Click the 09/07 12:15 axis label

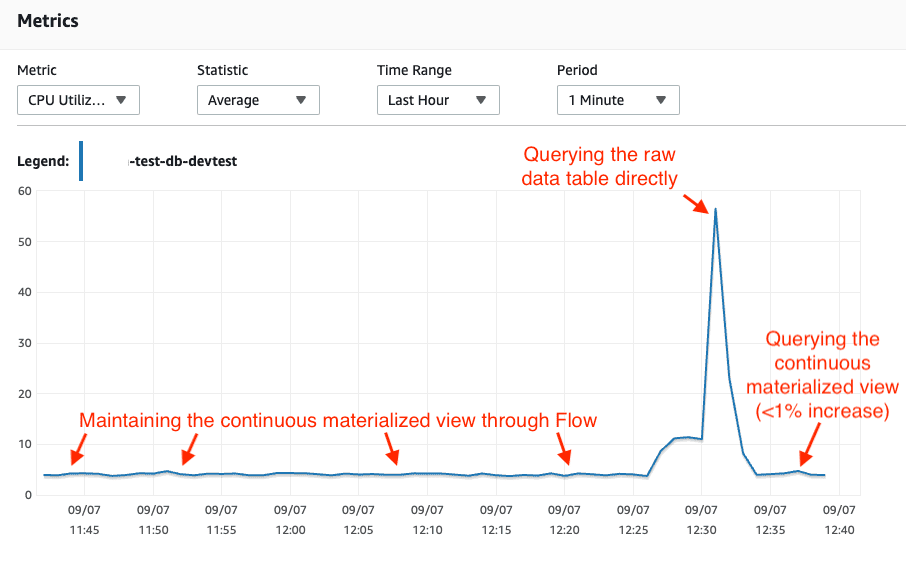pos(496,520)
